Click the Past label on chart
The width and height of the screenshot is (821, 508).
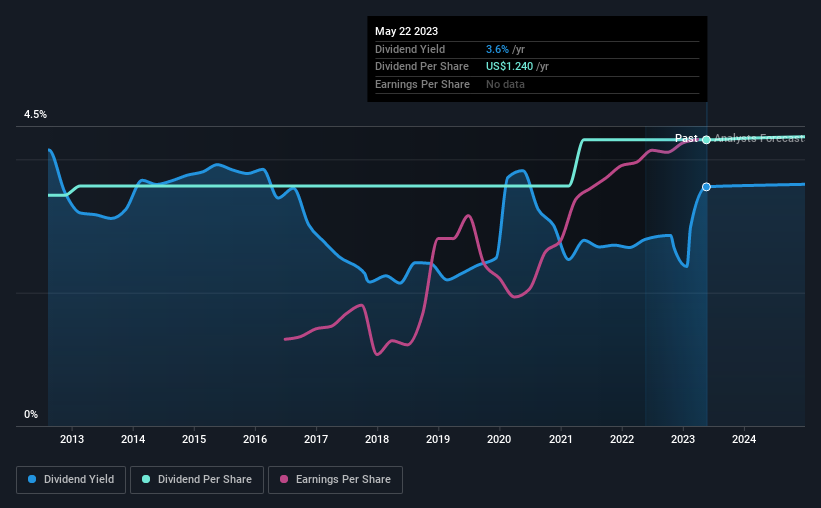686,138
